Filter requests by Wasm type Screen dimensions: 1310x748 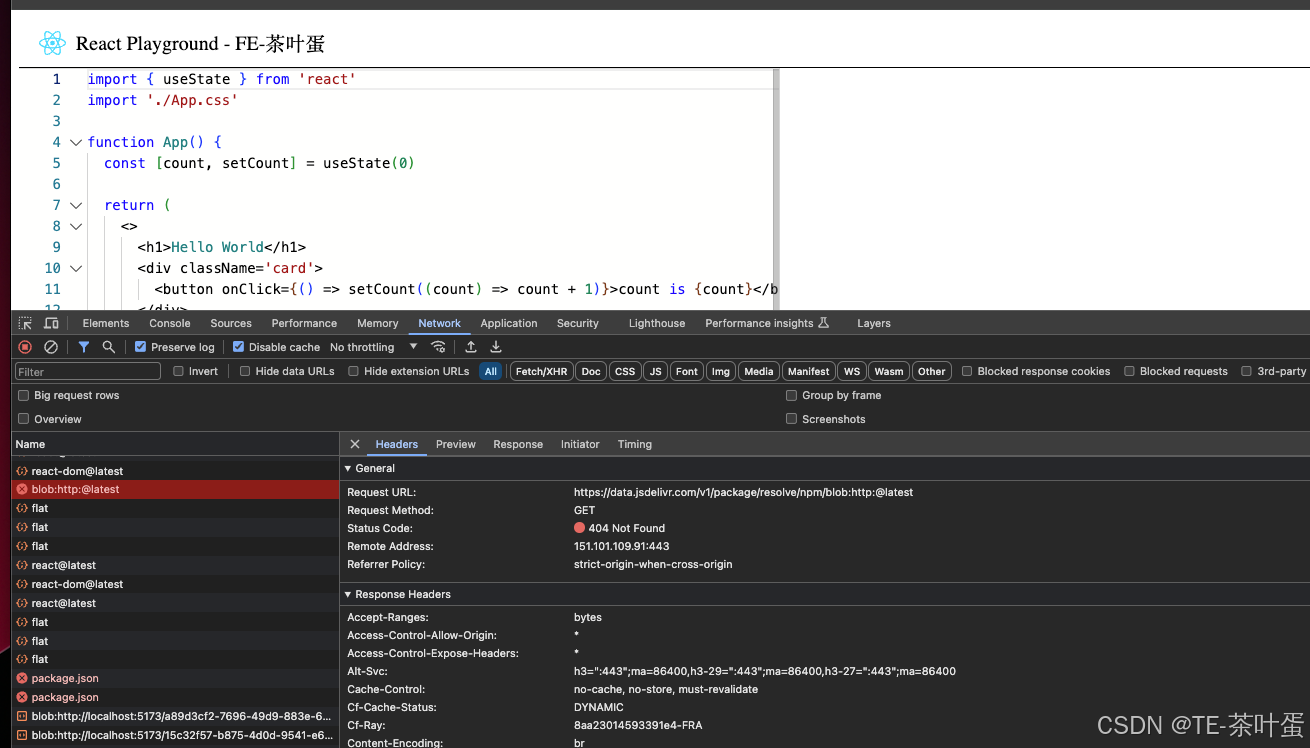(x=889, y=371)
